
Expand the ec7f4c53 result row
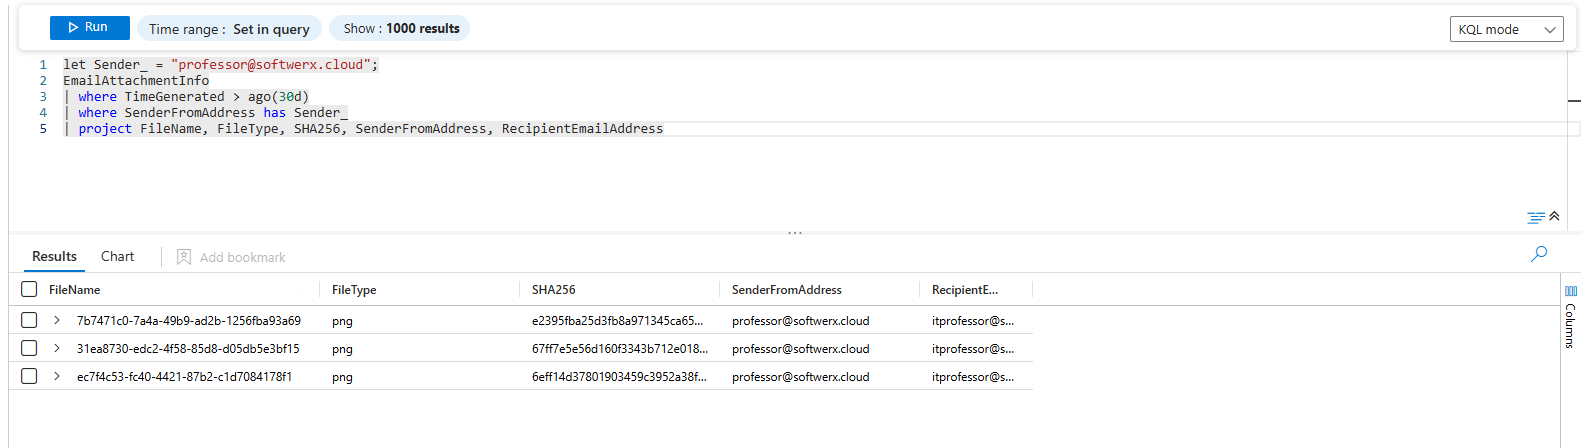(57, 376)
